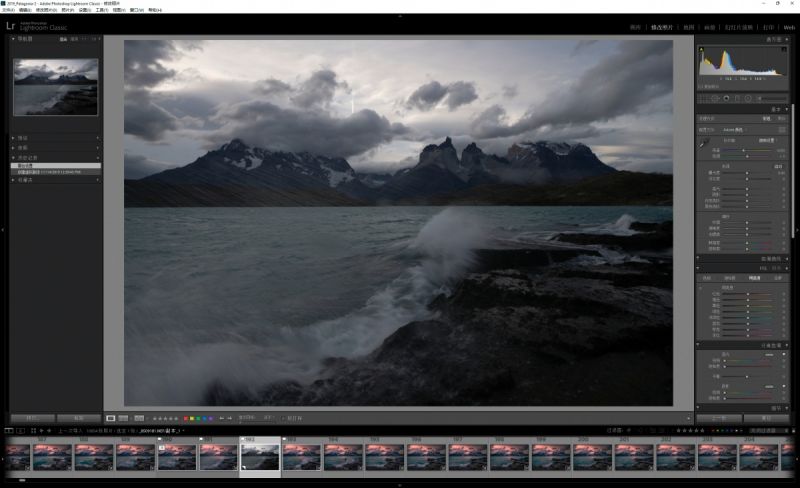Go to next photo arrow in toolbar
Image resolution: width=800 pixels, height=488 pixels.
(230, 418)
